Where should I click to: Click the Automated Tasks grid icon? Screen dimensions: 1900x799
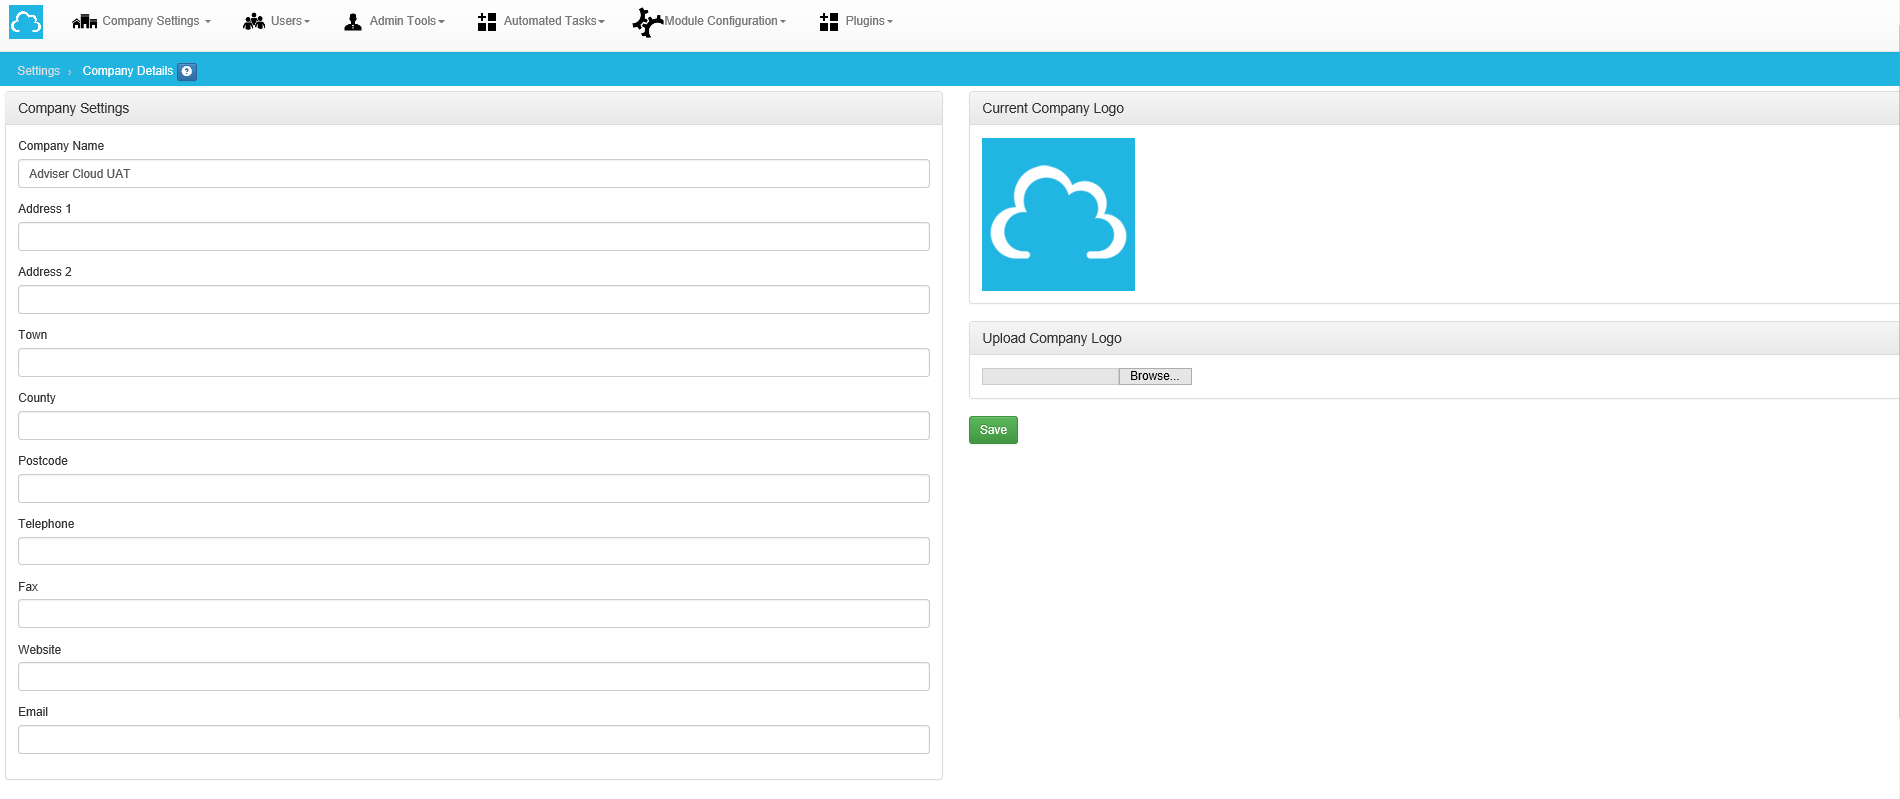pyautogui.click(x=487, y=22)
